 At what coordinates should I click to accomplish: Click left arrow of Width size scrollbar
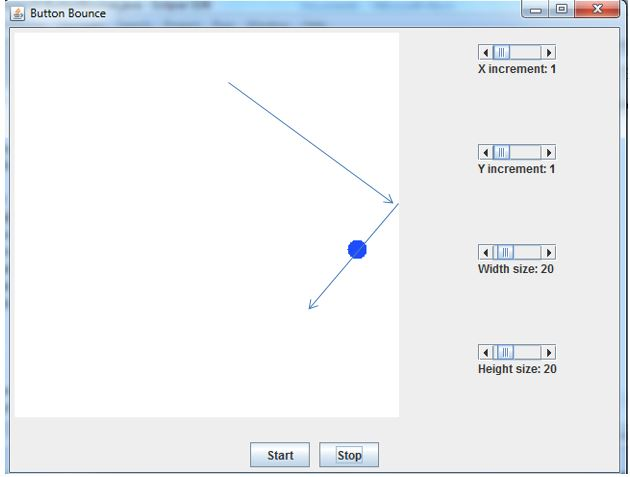point(486,252)
